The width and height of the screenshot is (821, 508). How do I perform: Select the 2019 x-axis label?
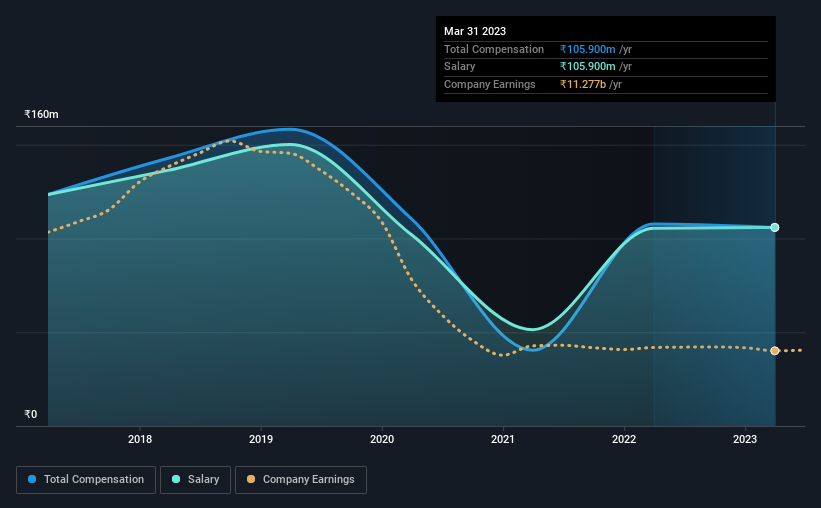coord(261,439)
